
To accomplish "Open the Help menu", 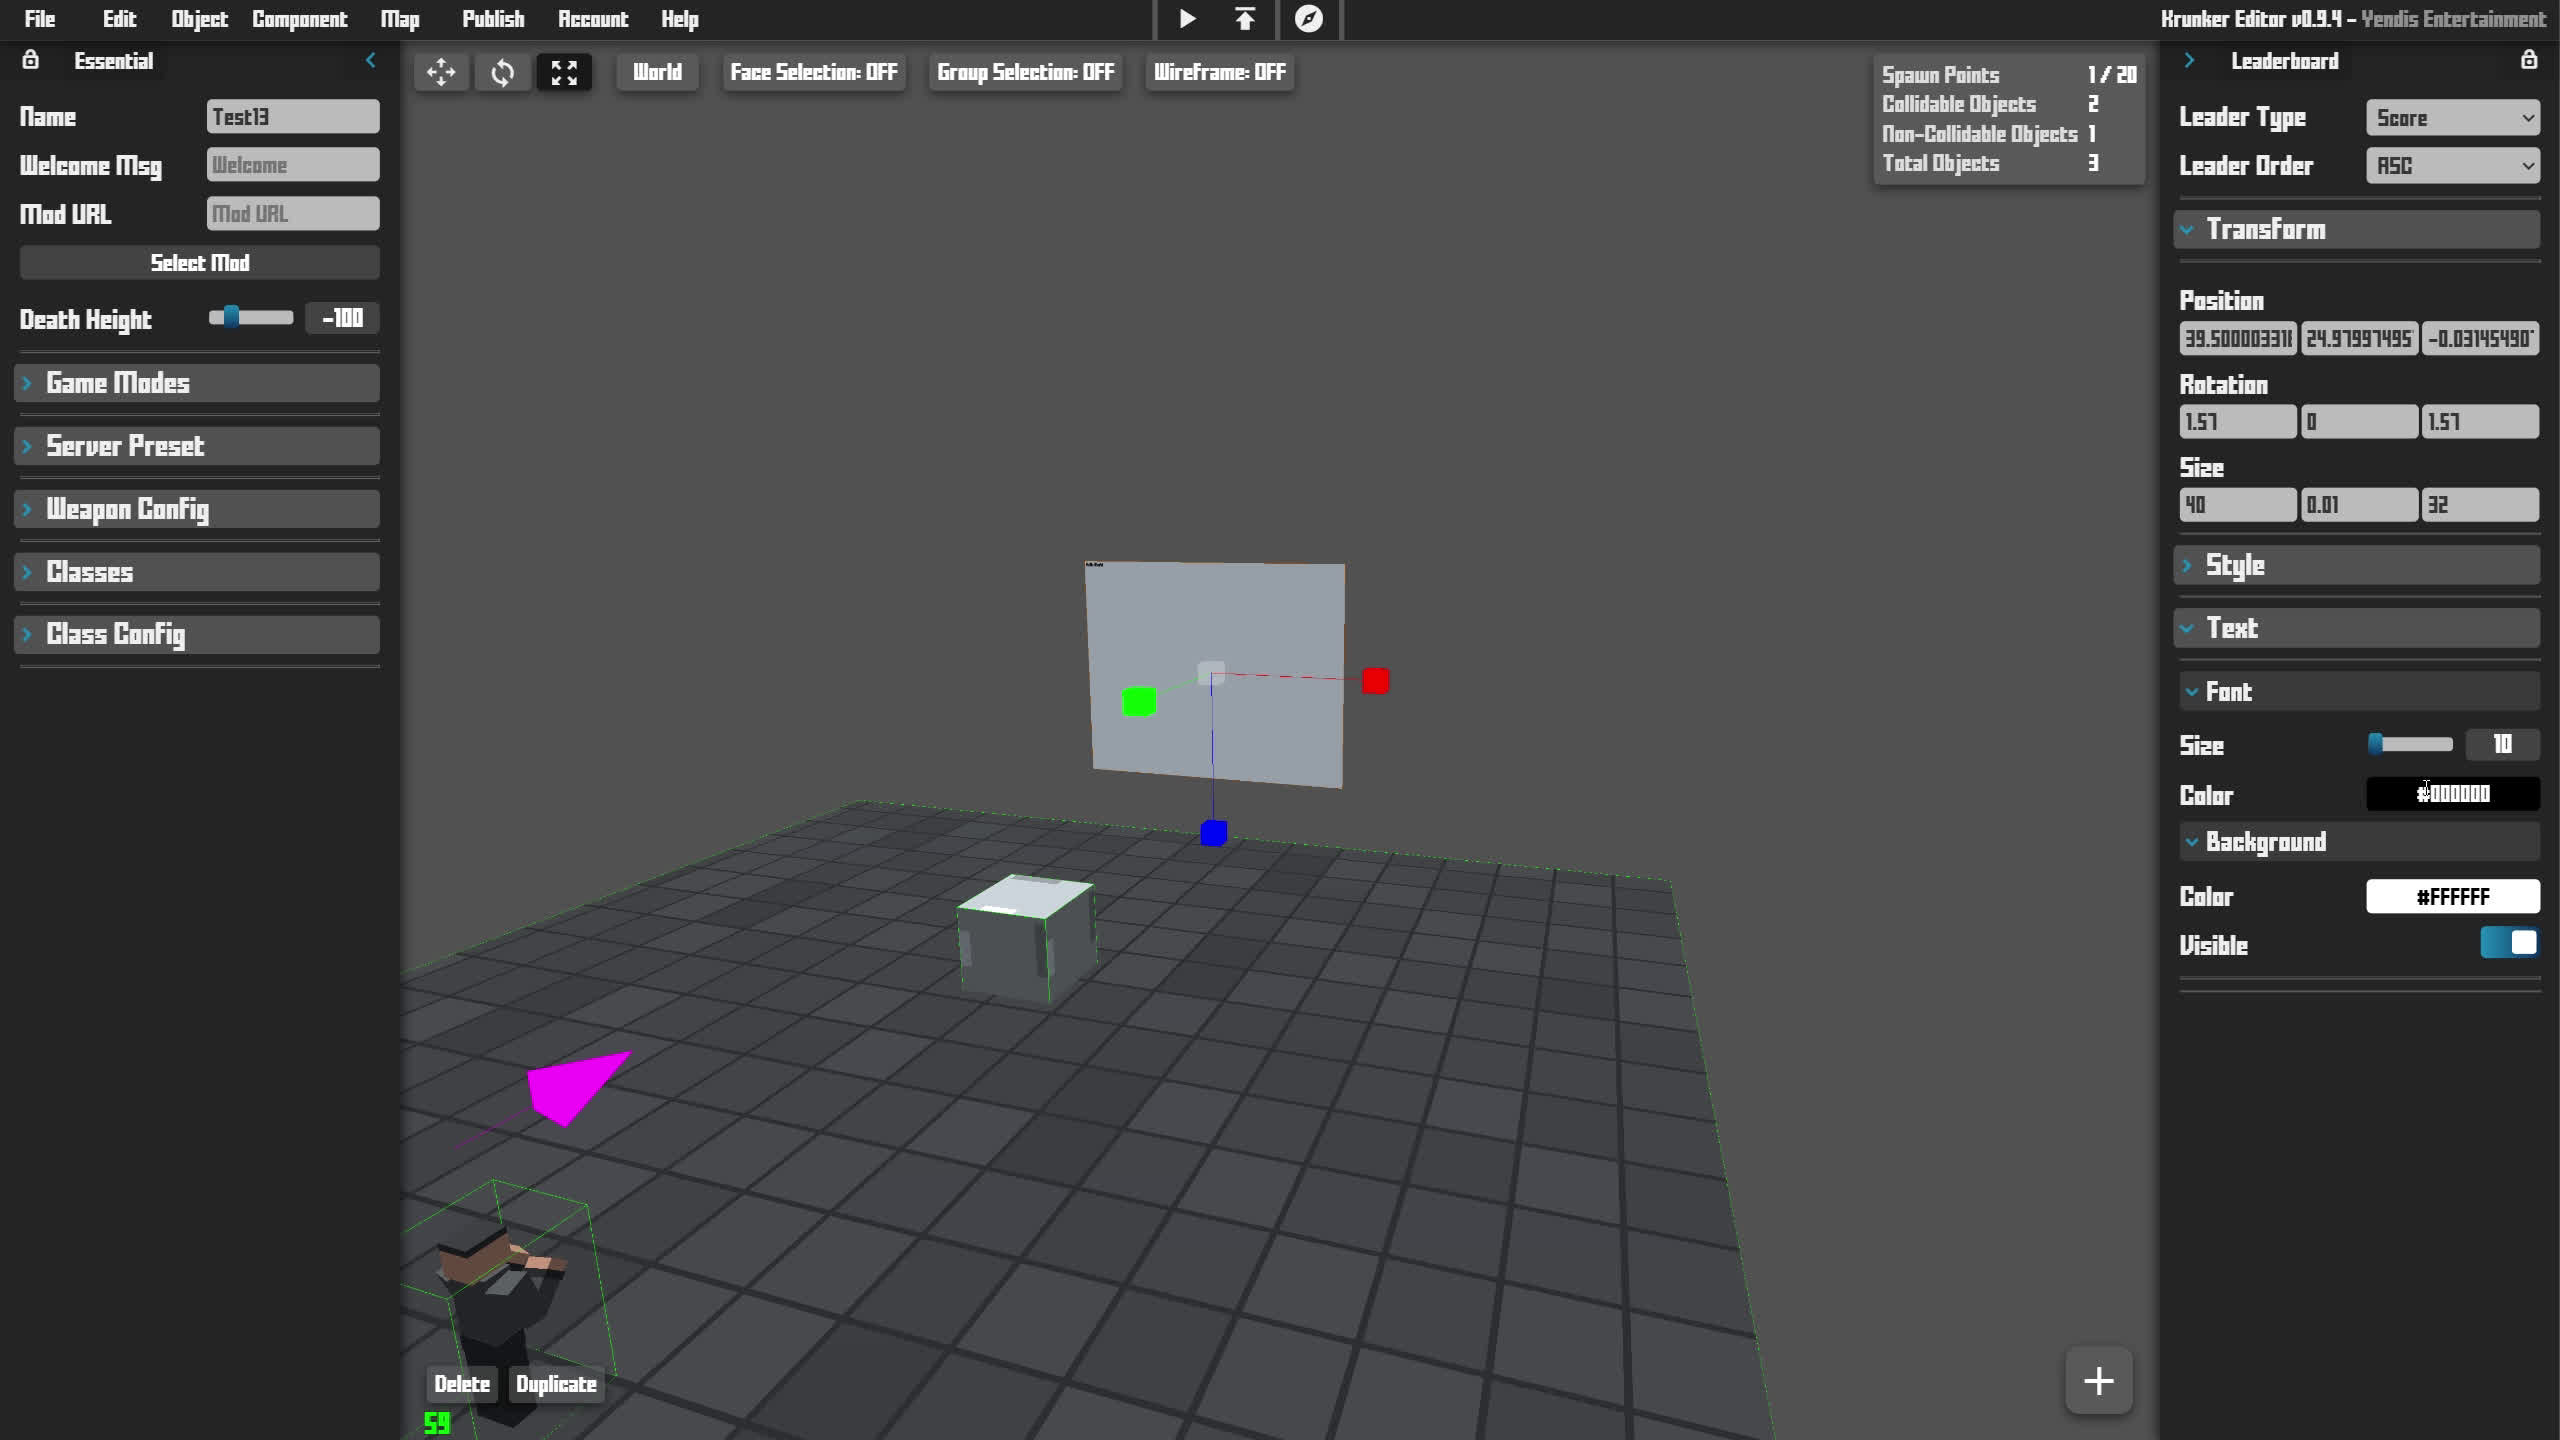I will click(680, 19).
